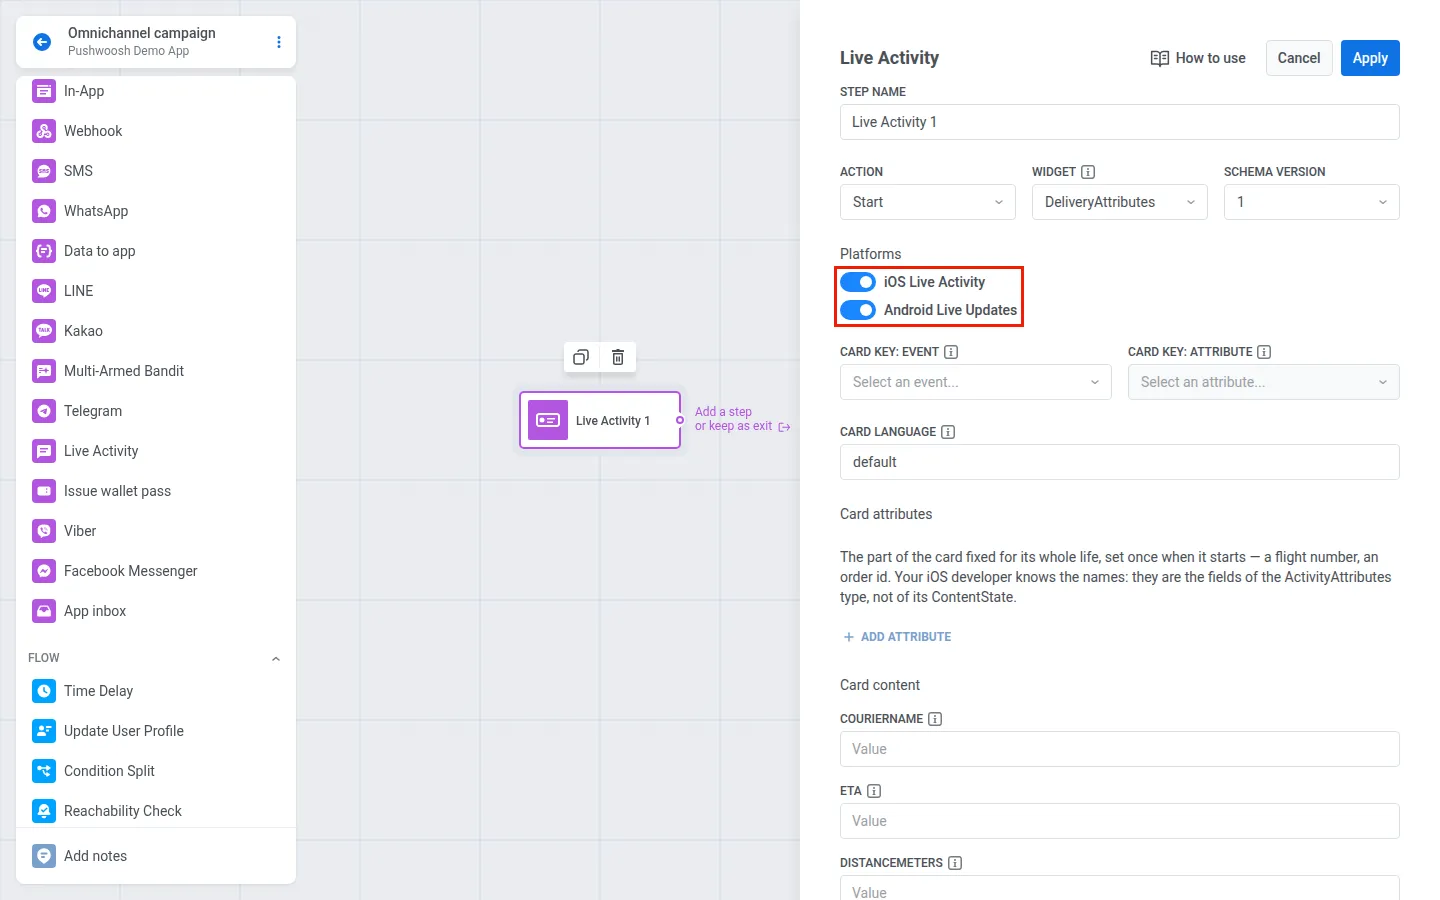Click the WIDGET info icon
Viewport: 1440px width, 900px height.
pyautogui.click(x=1088, y=172)
